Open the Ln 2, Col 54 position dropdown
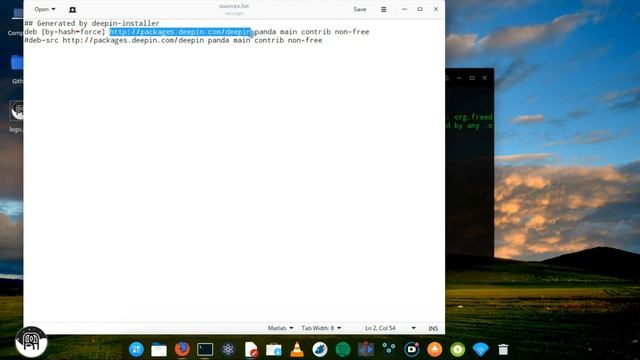This screenshot has height=360, width=640. pos(390,328)
